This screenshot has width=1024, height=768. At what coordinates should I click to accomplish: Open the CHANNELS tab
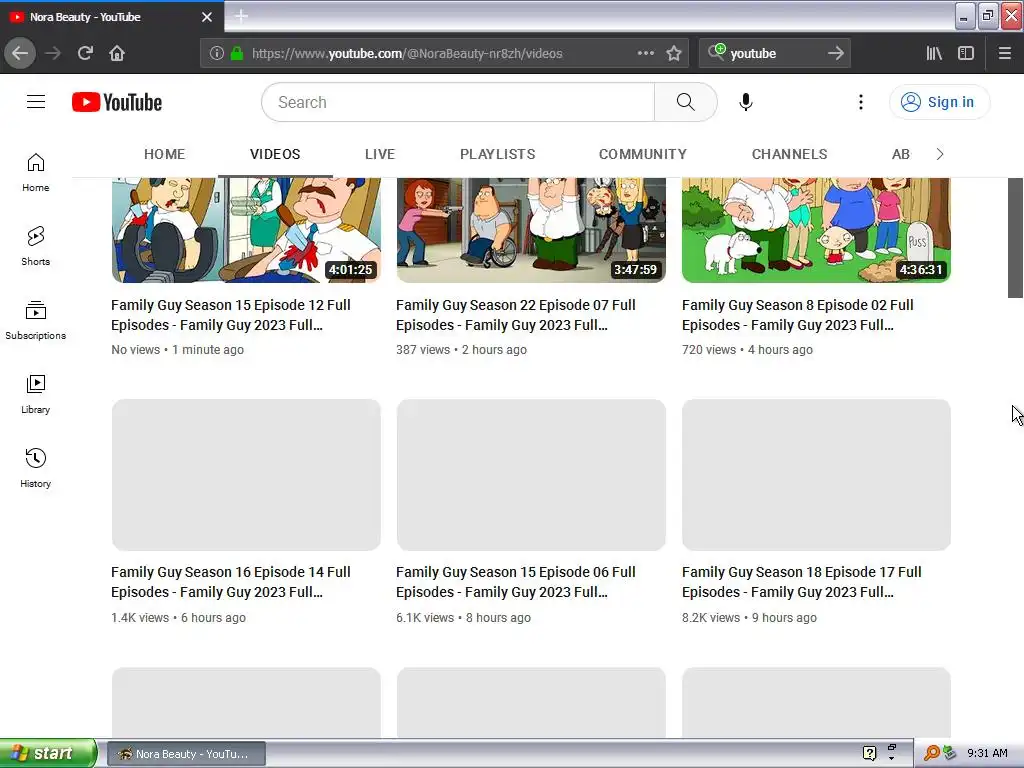pyautogui.click(x=790, y=154)
